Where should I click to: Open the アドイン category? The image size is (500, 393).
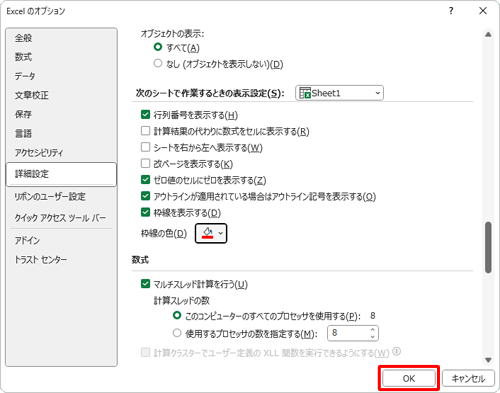click(x=61, y=240)
